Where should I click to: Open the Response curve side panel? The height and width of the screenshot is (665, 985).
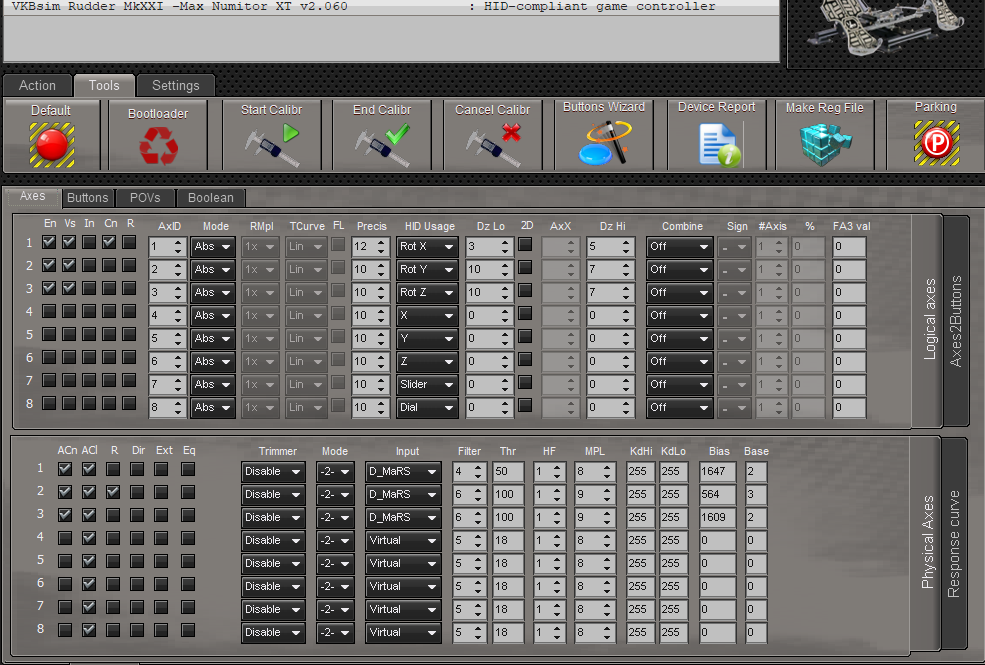(953, 543)
